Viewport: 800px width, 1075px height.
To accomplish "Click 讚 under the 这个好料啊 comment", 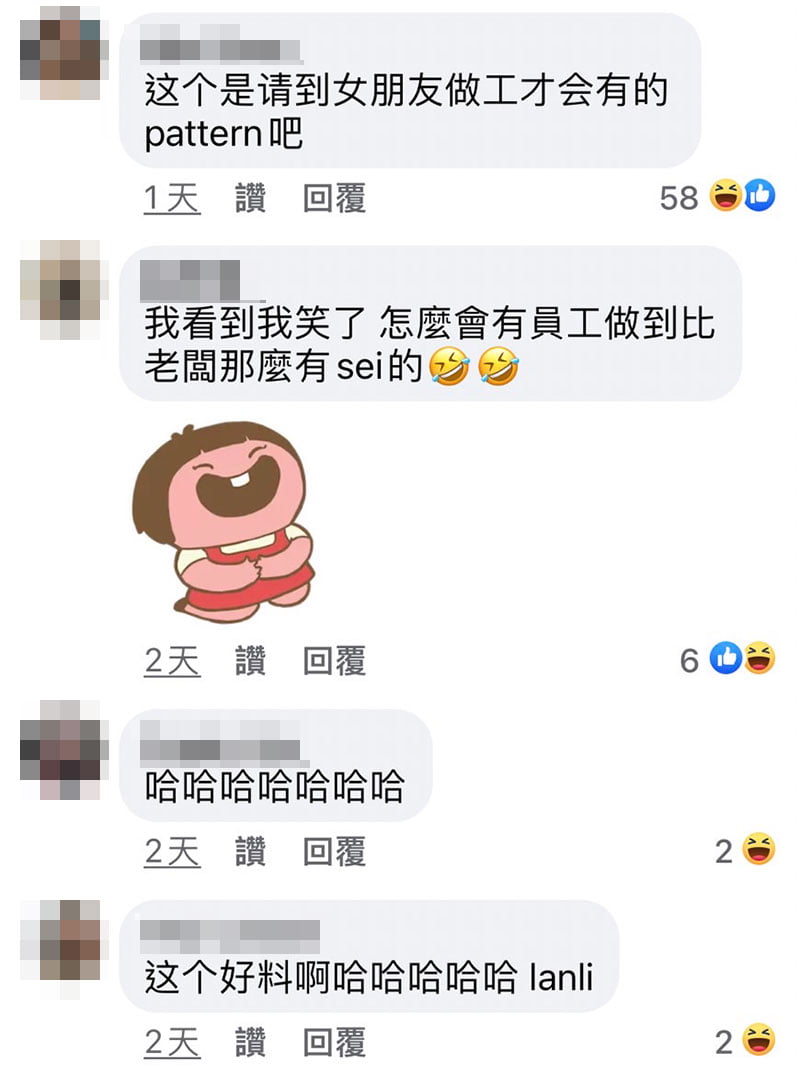I will pos(250,1042).
